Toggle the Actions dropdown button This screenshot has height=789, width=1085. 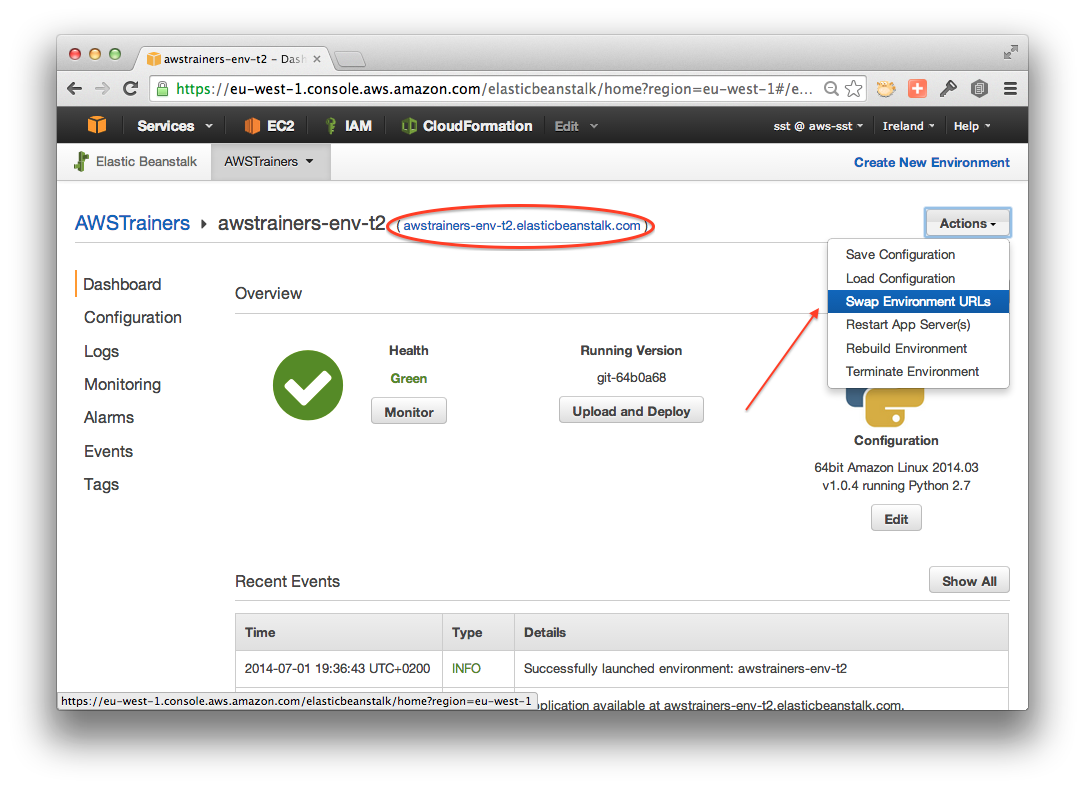pos(967,223)
